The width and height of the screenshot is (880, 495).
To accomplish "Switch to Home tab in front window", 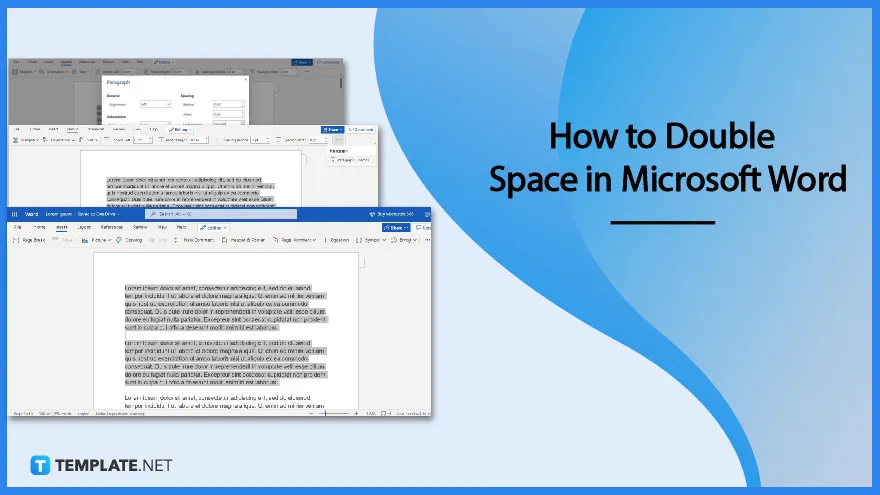I will pyautogui.click(x=39, y=228).
